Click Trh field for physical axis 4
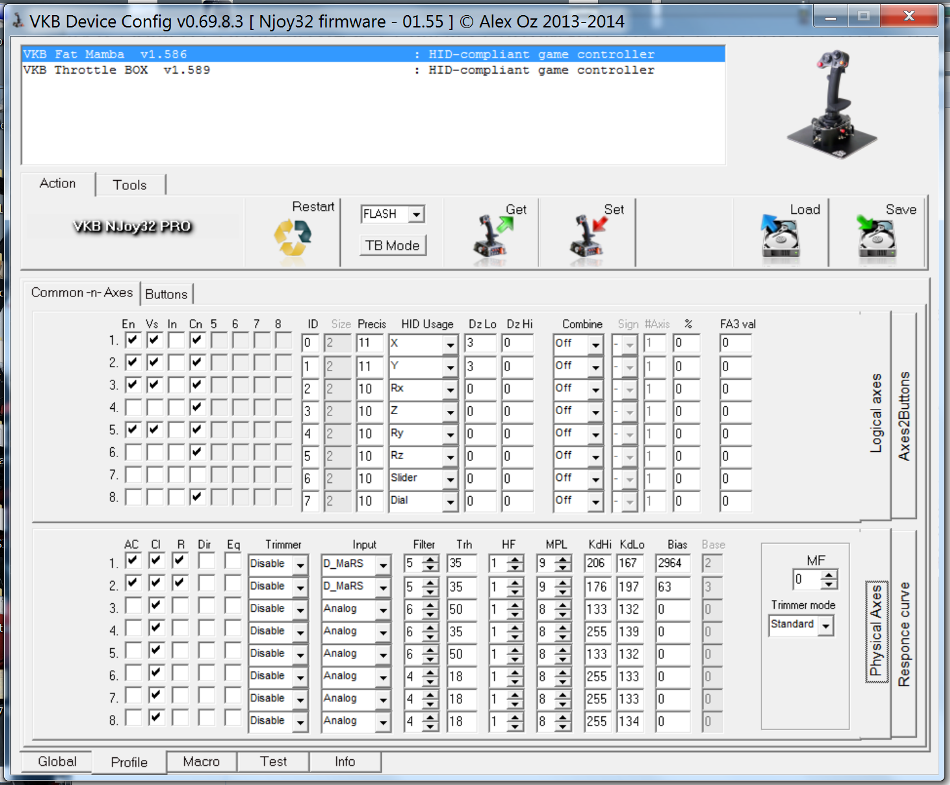 pyautogui.click(x=461, y=631)
